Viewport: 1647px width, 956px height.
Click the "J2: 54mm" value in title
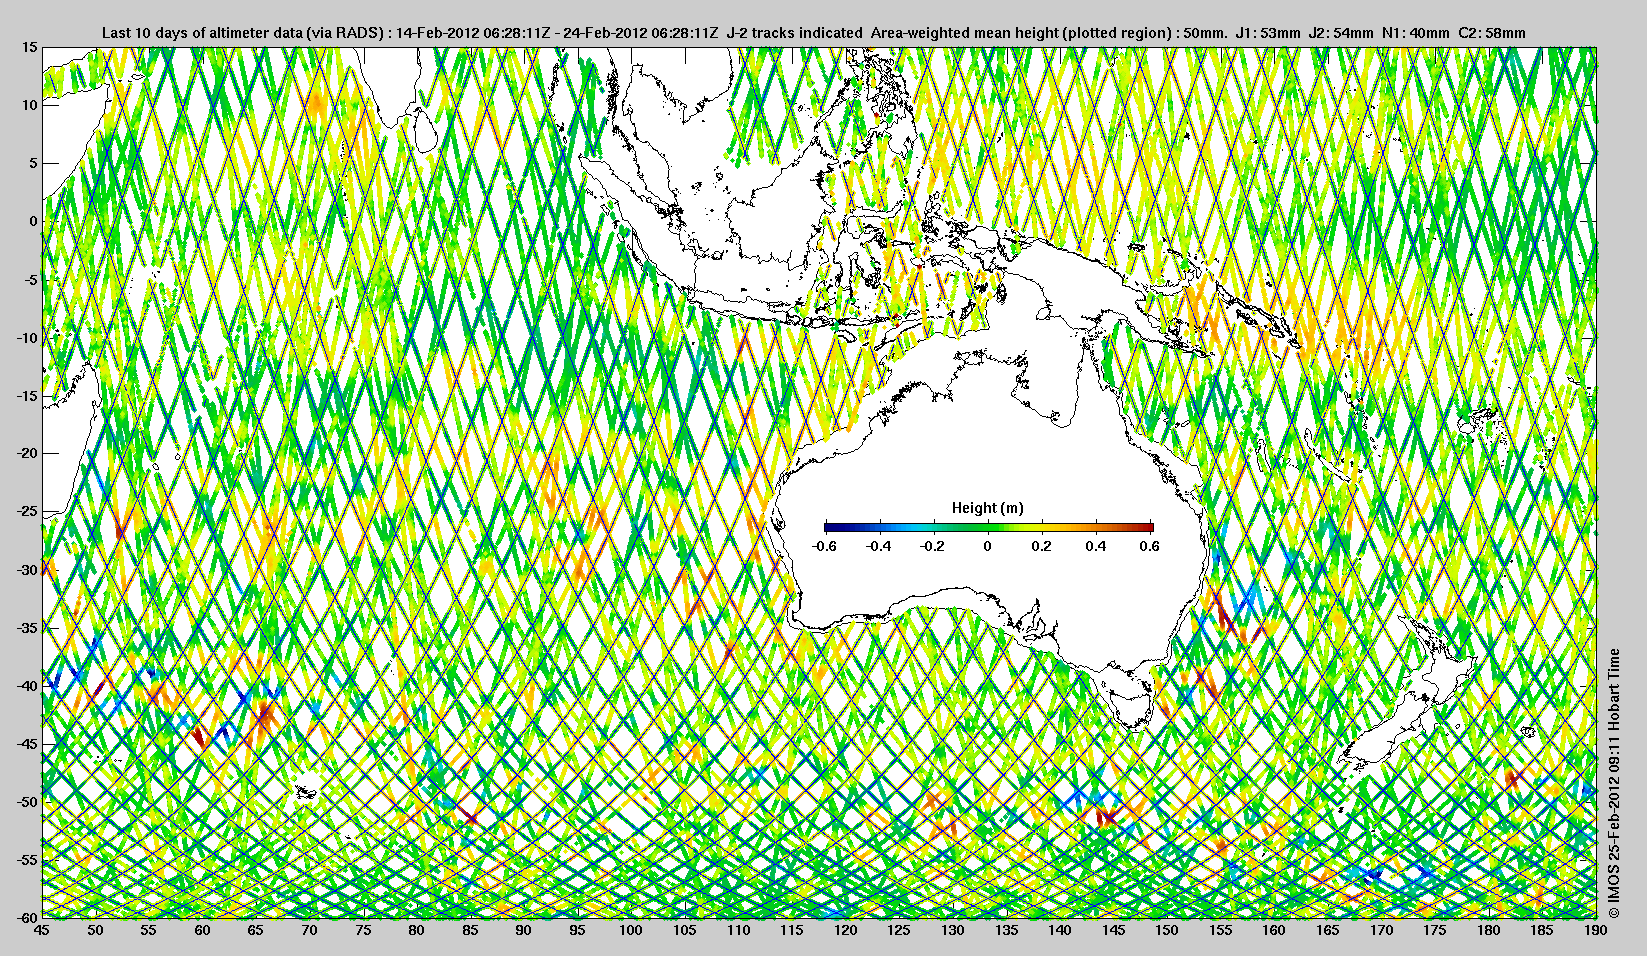click(x=1340, y=33)
